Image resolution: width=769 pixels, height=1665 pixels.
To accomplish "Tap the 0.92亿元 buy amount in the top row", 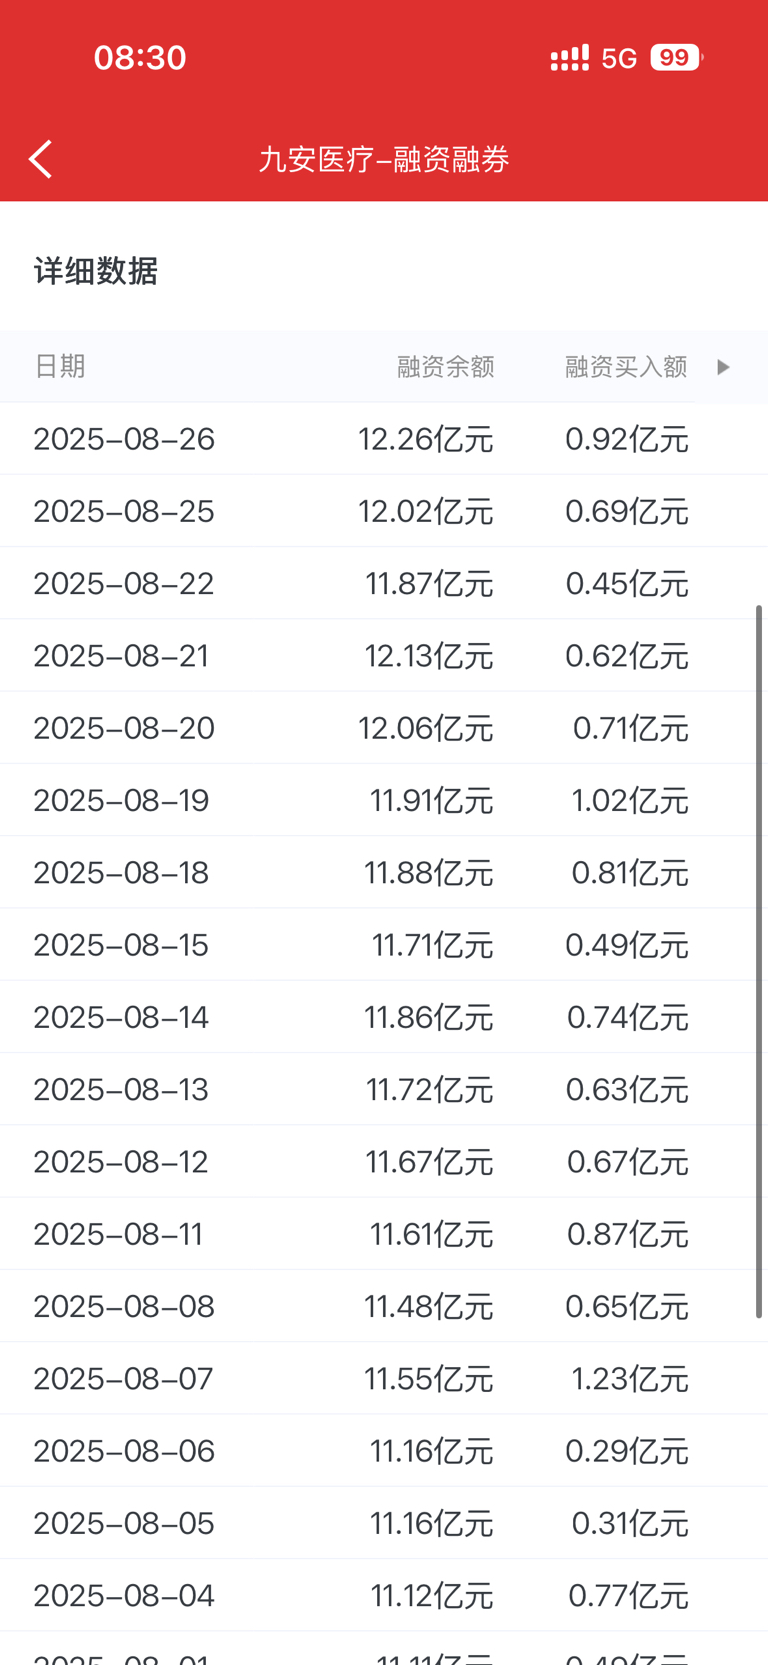I will pos(627,439).
